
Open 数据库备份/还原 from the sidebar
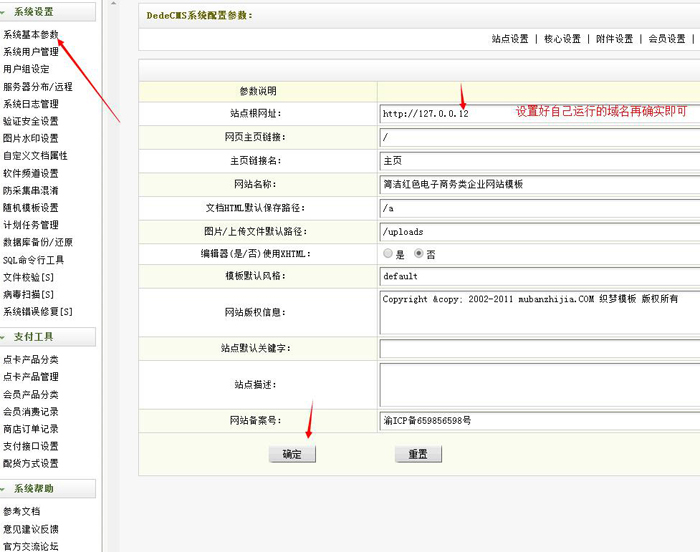pyautogui.click(x=37, y=242)
